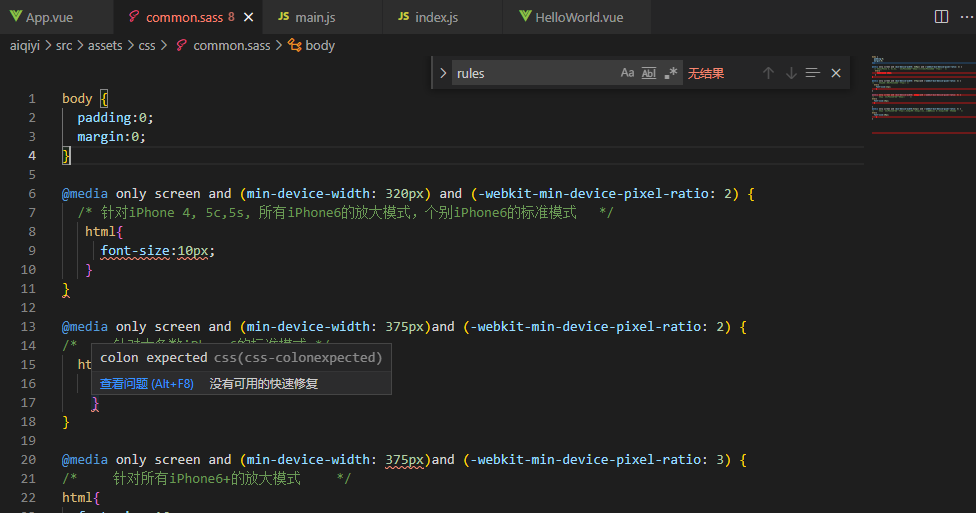Split the editor to the right

tap(941, 17)
